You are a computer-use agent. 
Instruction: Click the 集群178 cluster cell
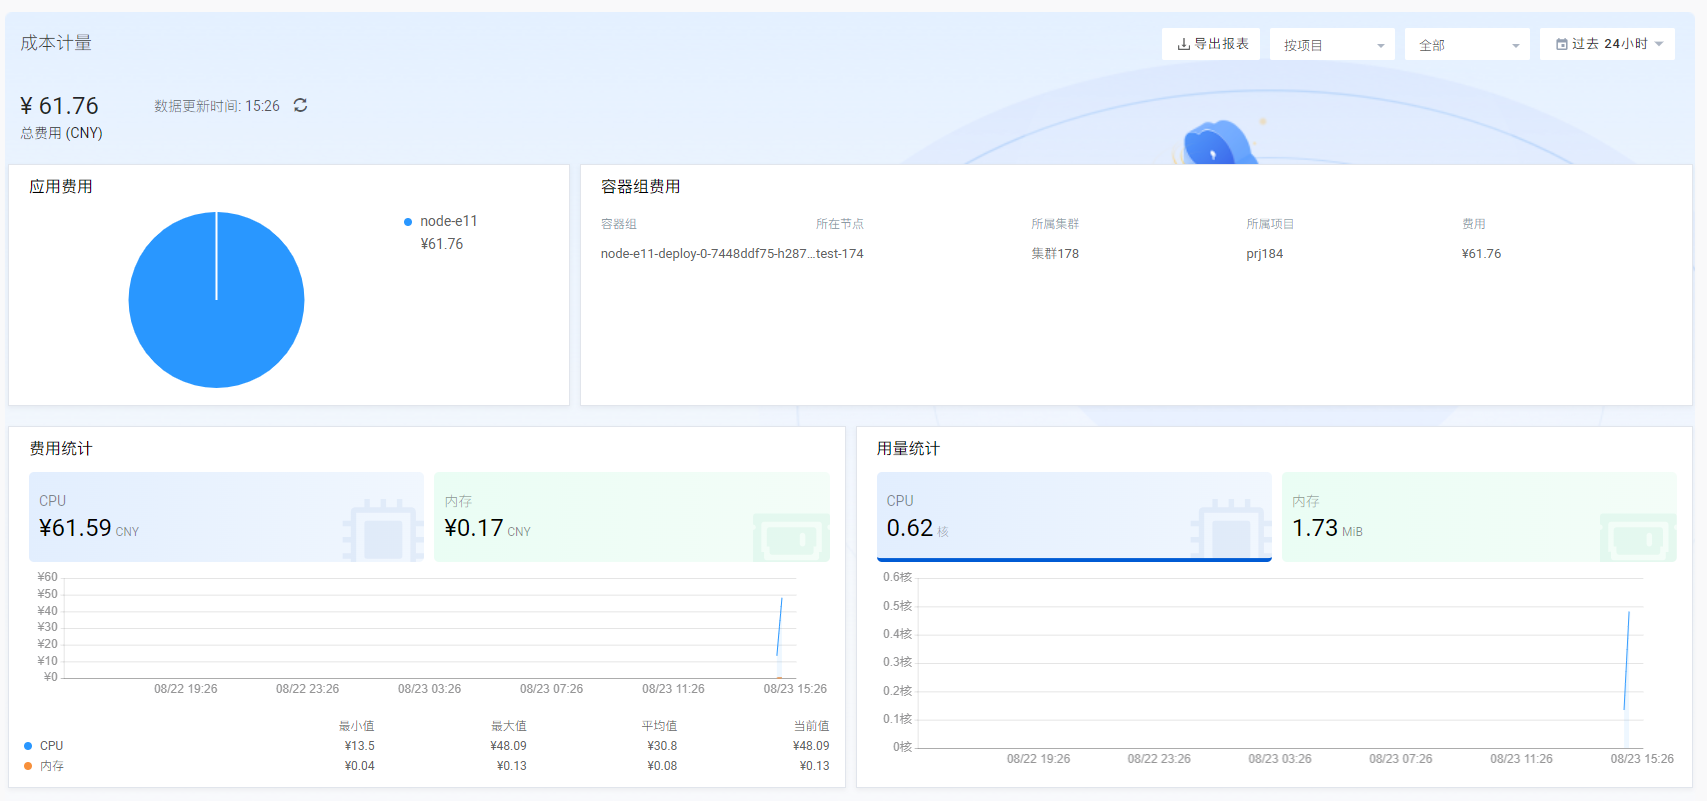click(x=1055, y=254)
